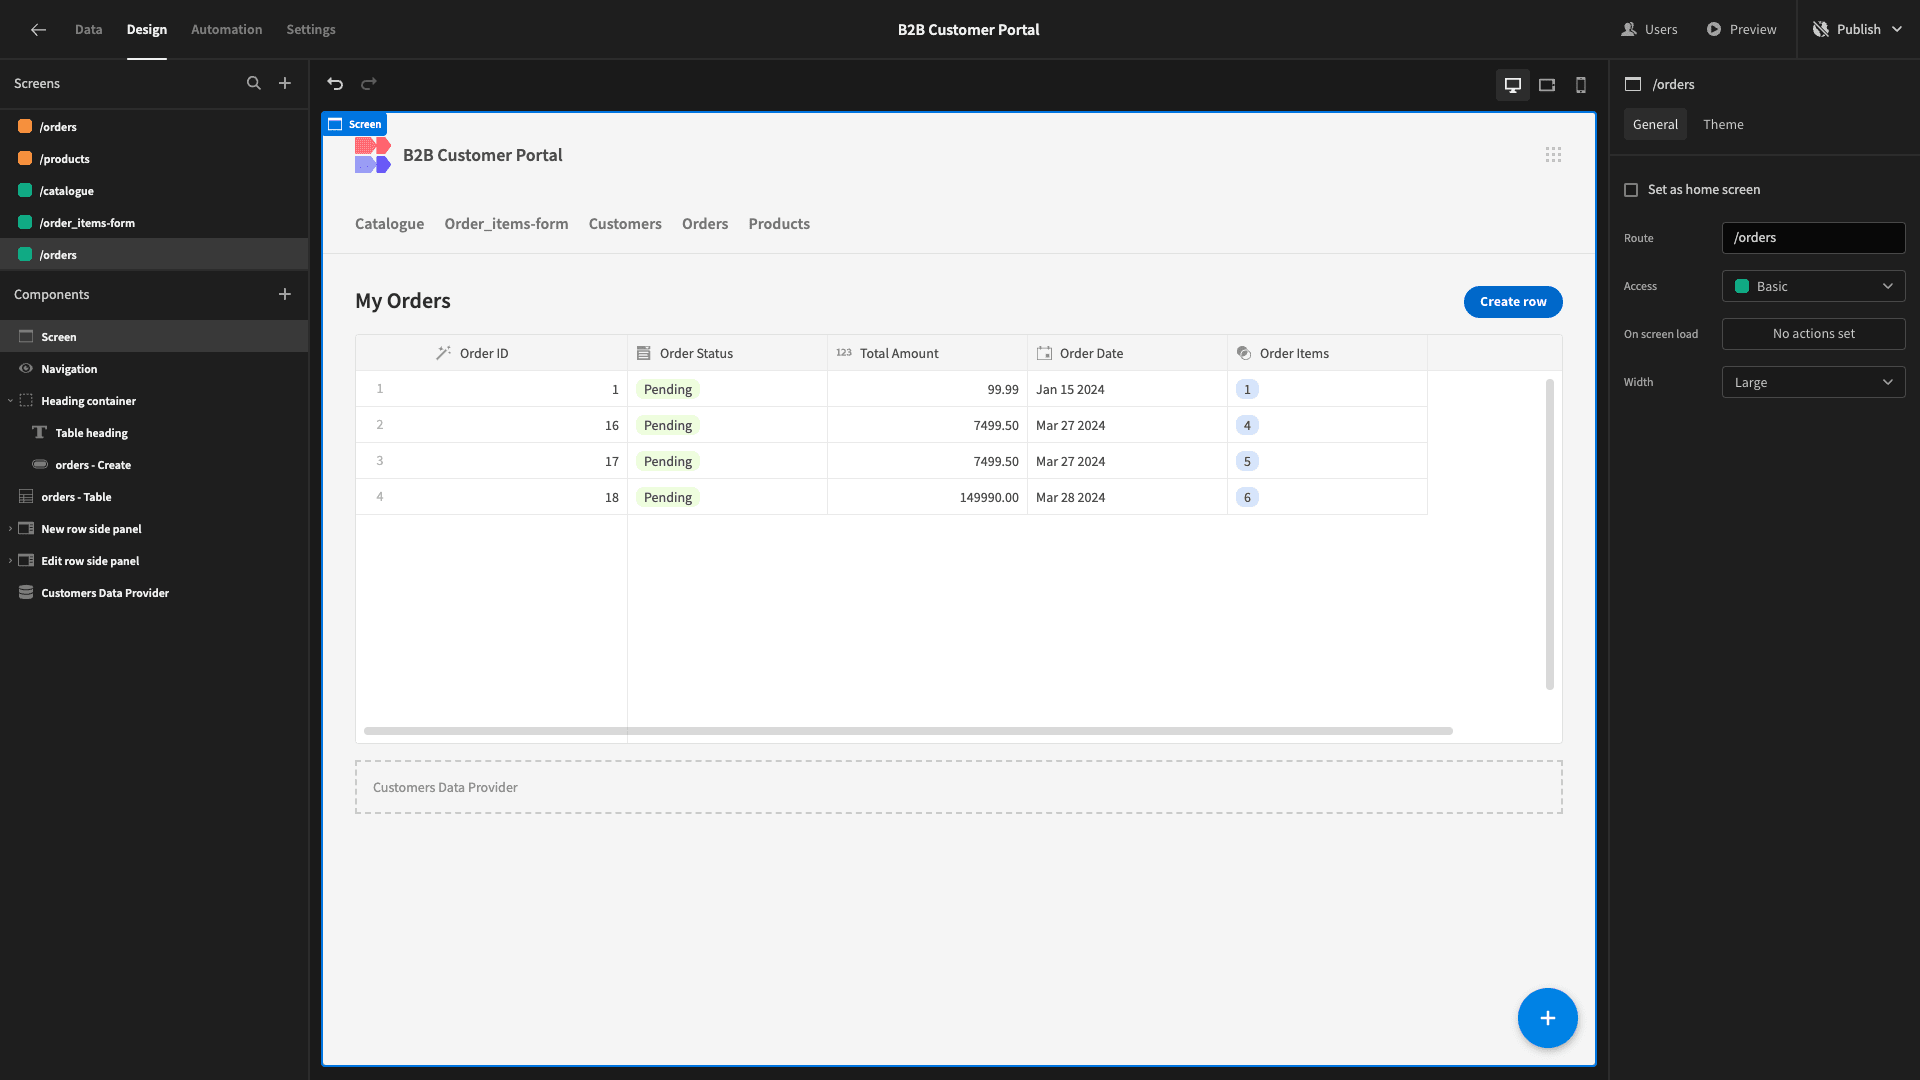
Task: Select the /order_items-form screen
Action: point(154,223)
